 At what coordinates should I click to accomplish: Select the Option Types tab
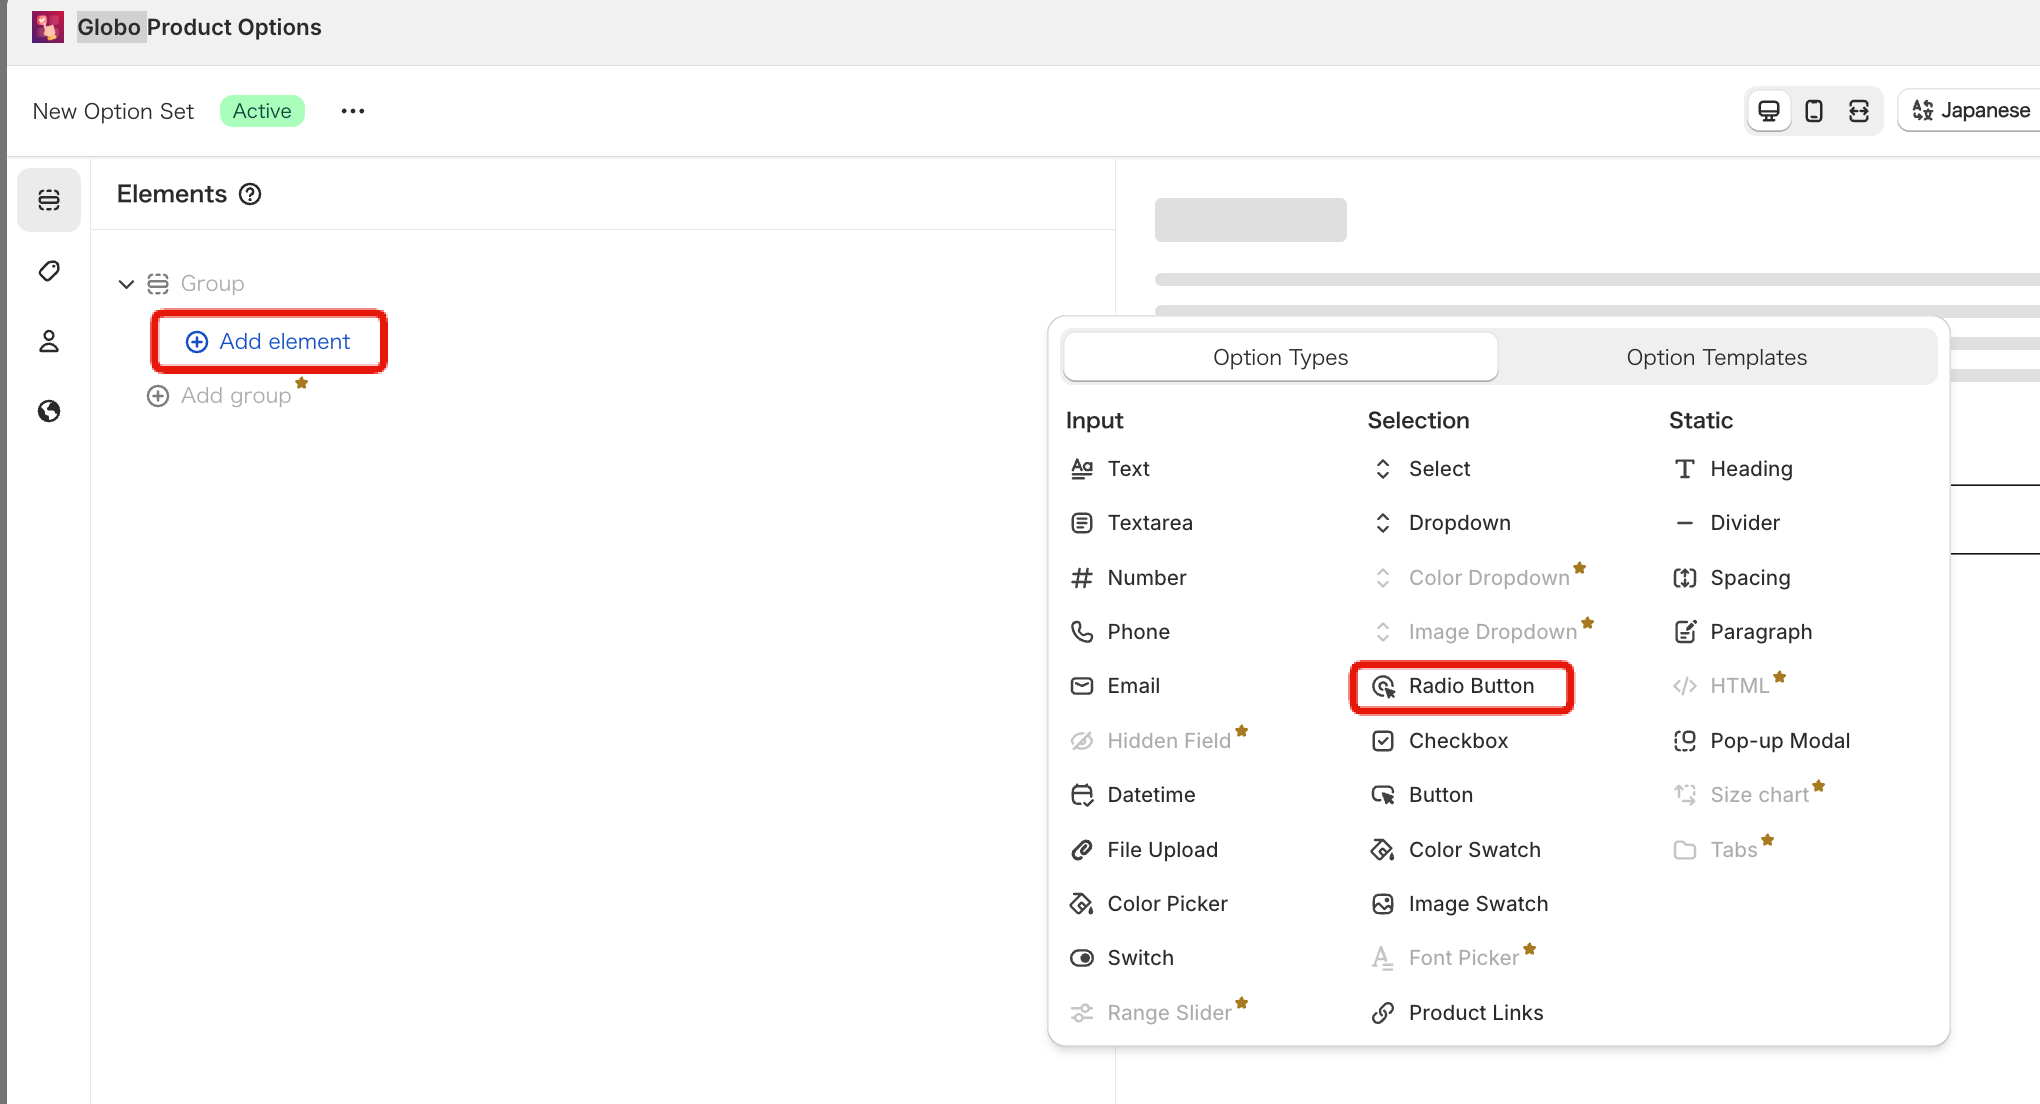tap(1280, 357)
